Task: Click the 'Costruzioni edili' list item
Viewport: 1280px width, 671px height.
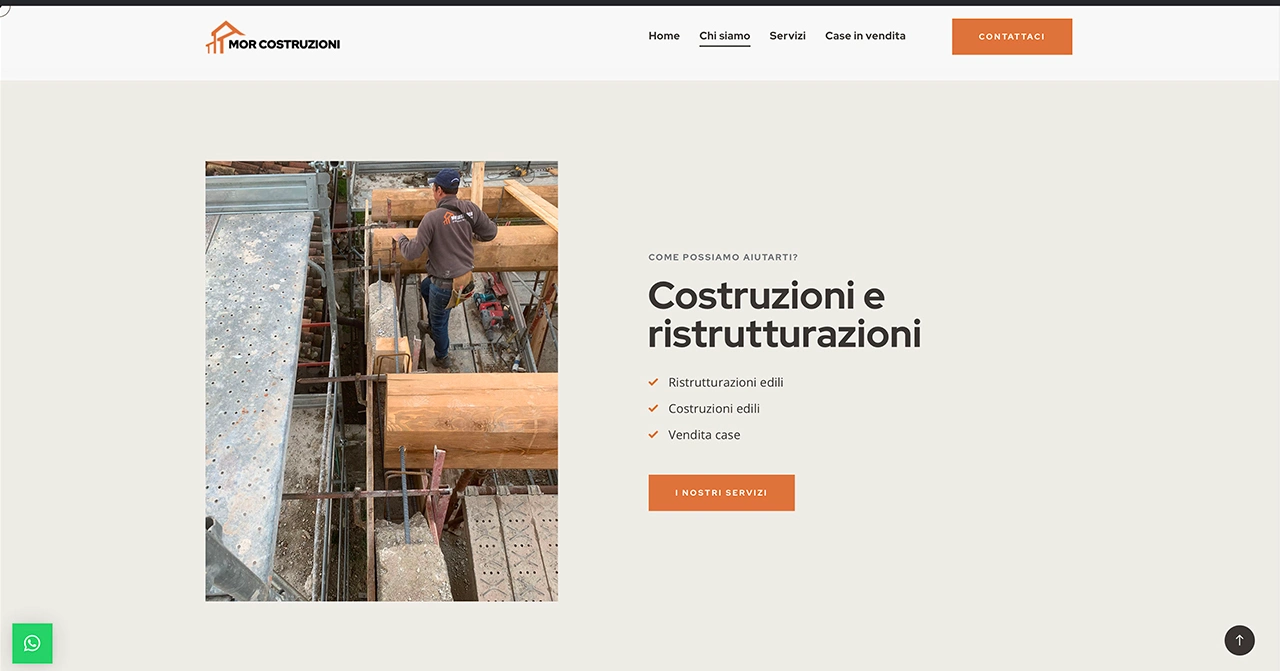Action: [714, 408]
